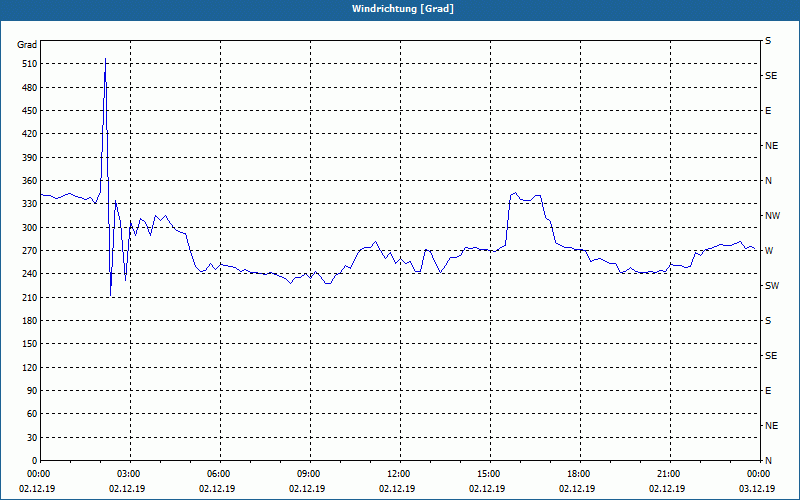Select the 30 degree axis label
Screen dimensions: 800x500
point(32,438)
